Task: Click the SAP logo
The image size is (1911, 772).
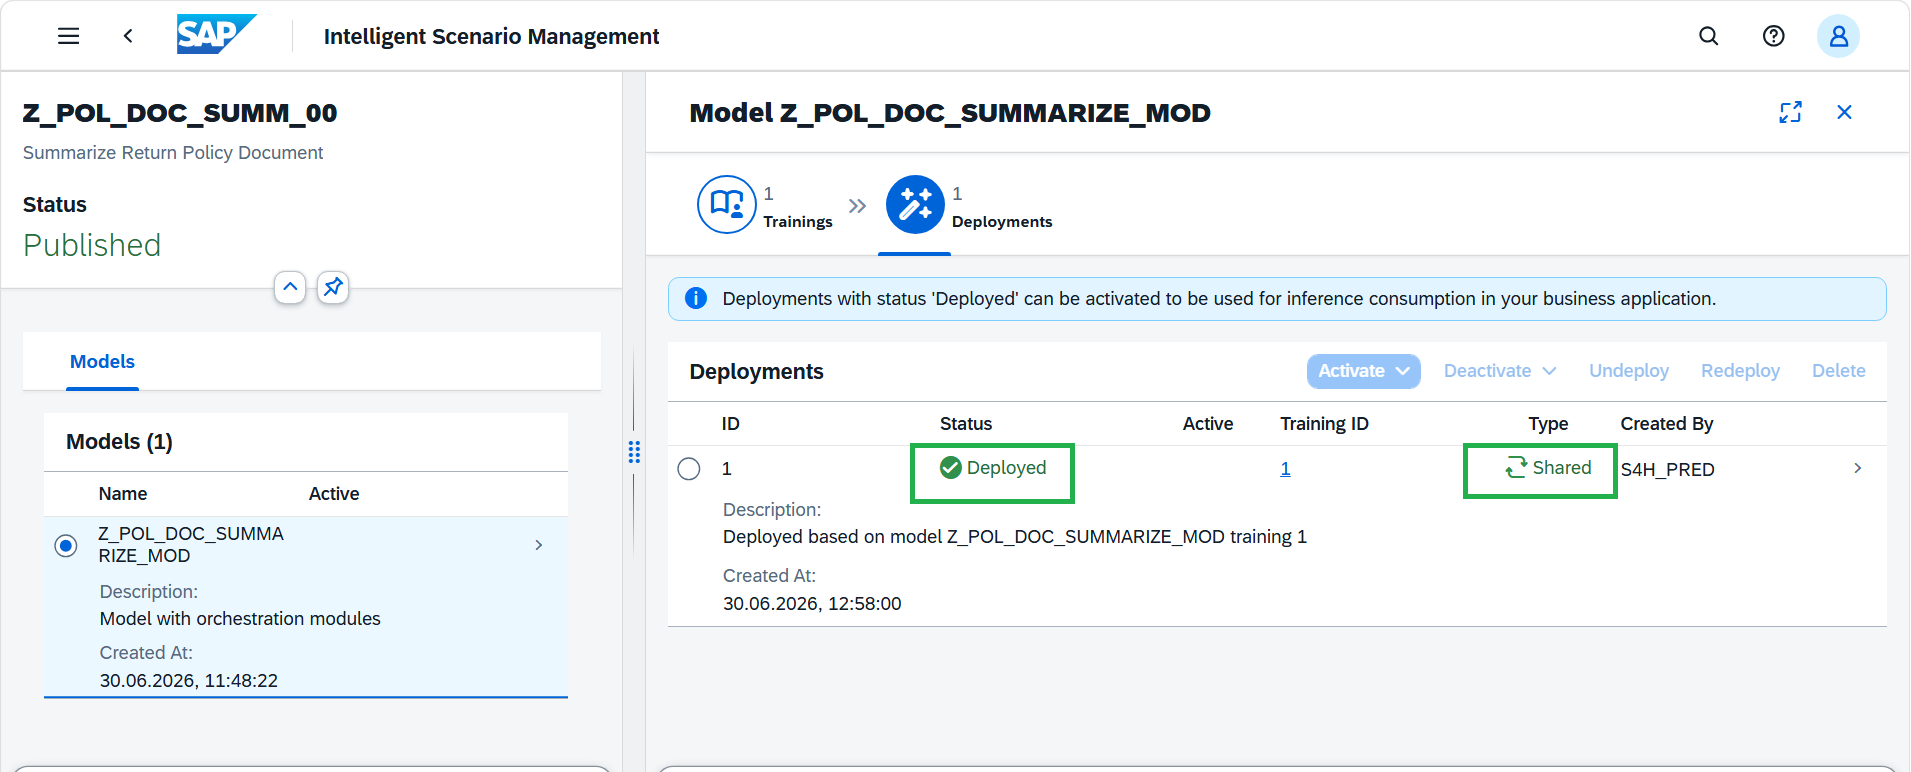Action: pyautogui.click(x=217, y=34)
